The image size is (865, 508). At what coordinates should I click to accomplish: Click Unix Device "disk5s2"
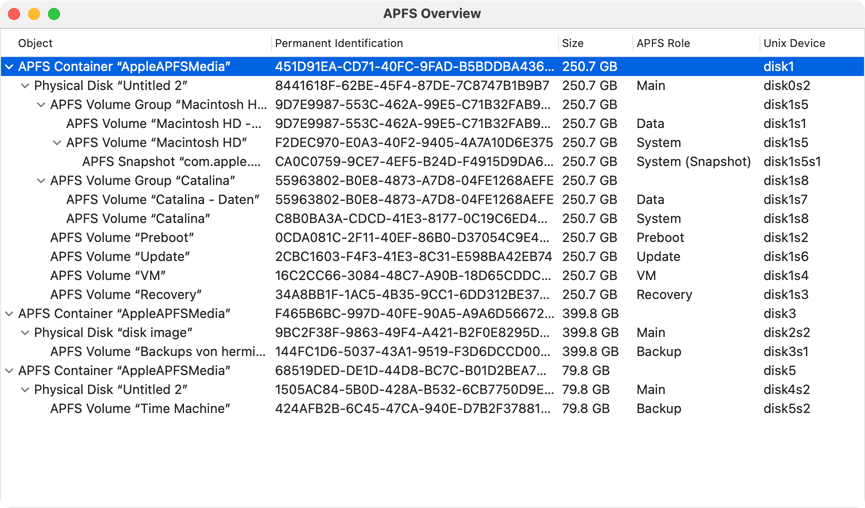[x=787, y=409]
